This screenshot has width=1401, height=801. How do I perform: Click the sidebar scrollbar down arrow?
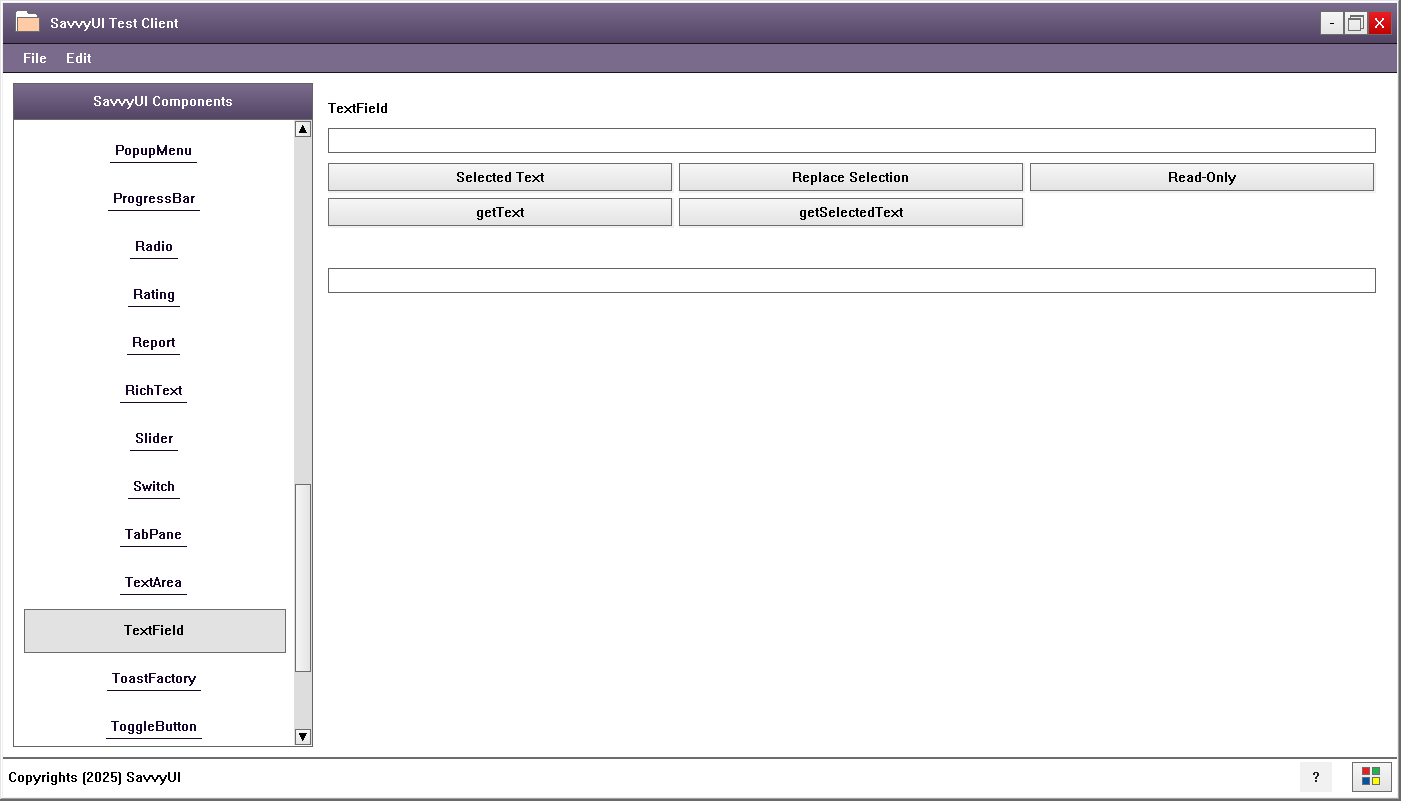pos(302,737)
